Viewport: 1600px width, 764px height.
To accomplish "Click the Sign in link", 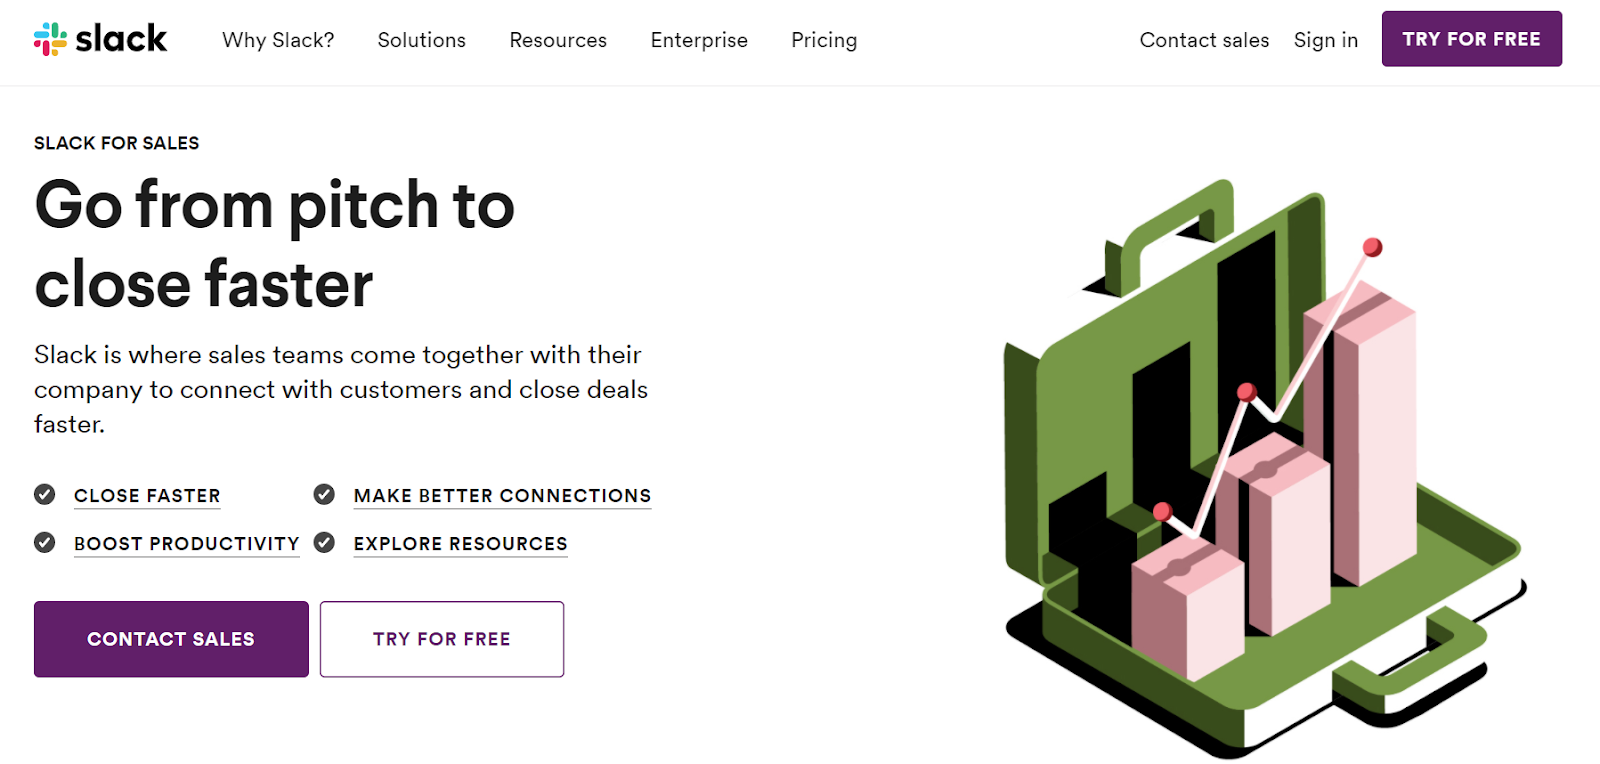I will pos(1325,40).
